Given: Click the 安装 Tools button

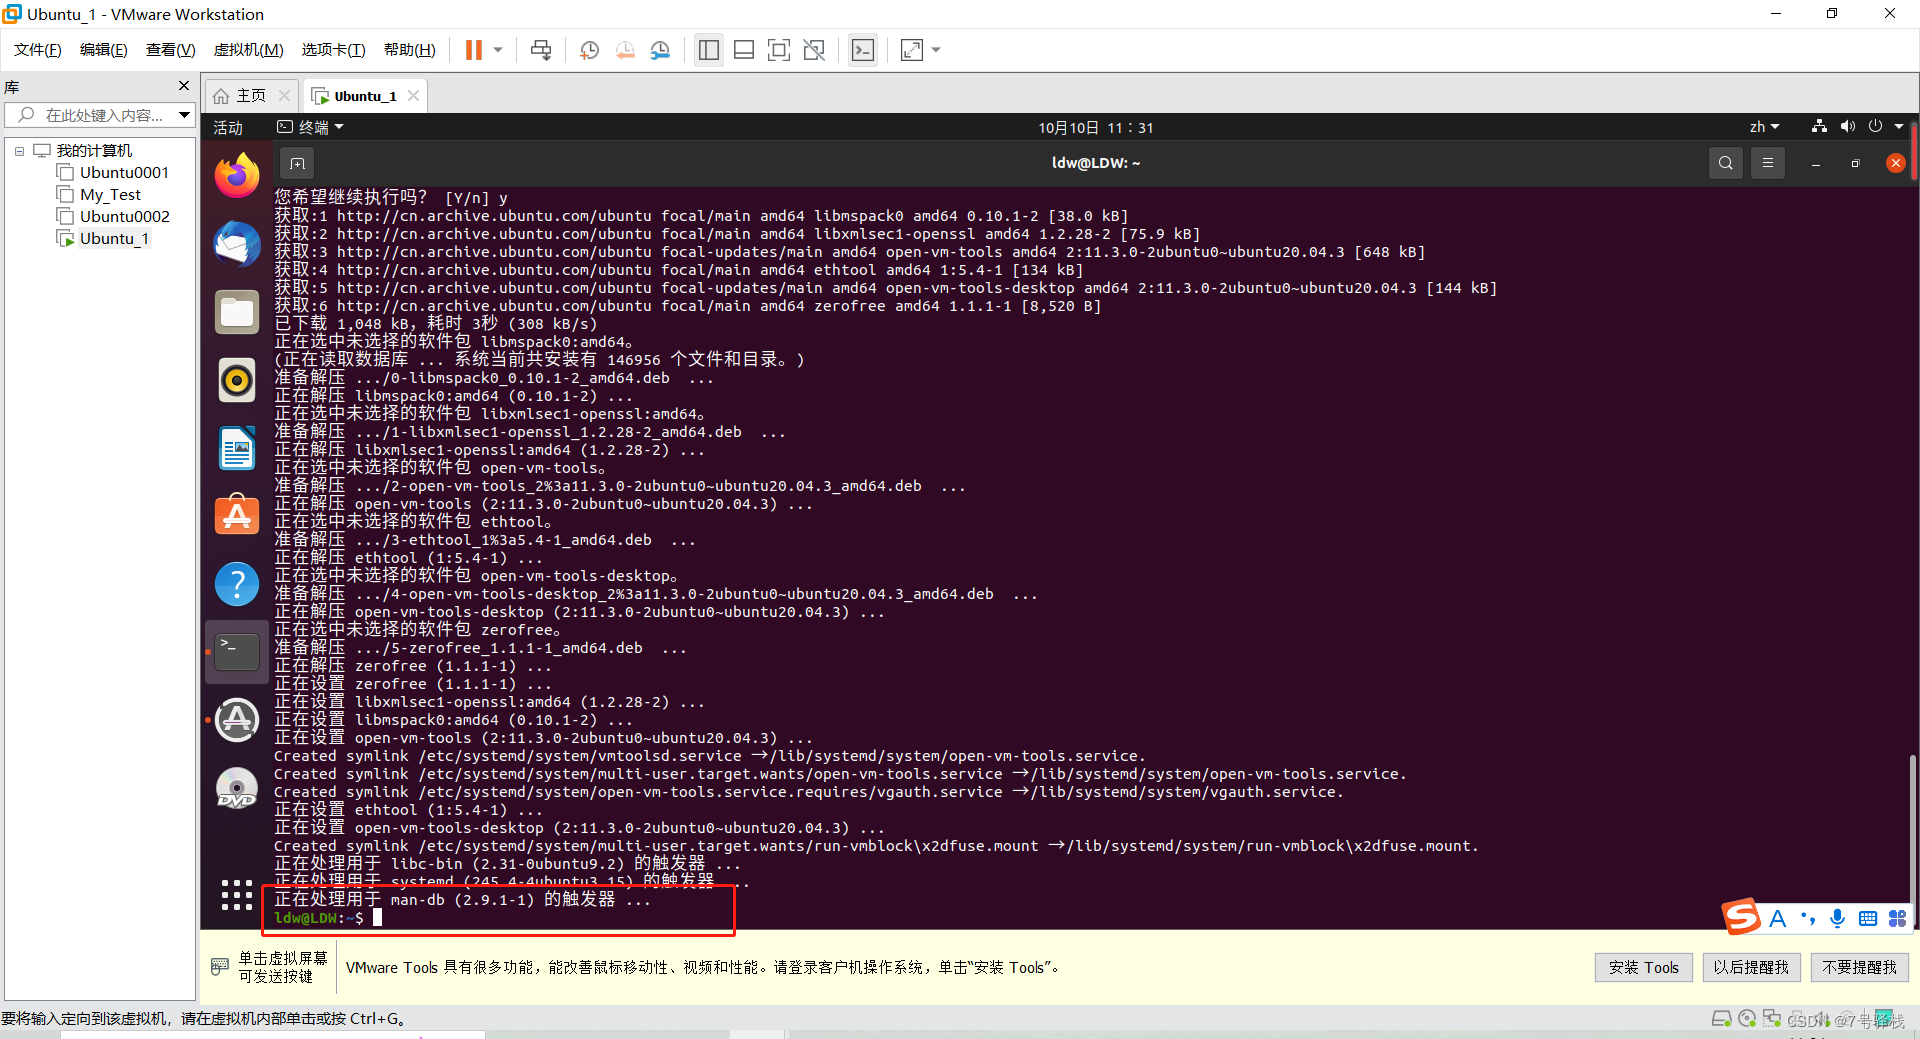Looking at the screenshot, I should 1643,967.
